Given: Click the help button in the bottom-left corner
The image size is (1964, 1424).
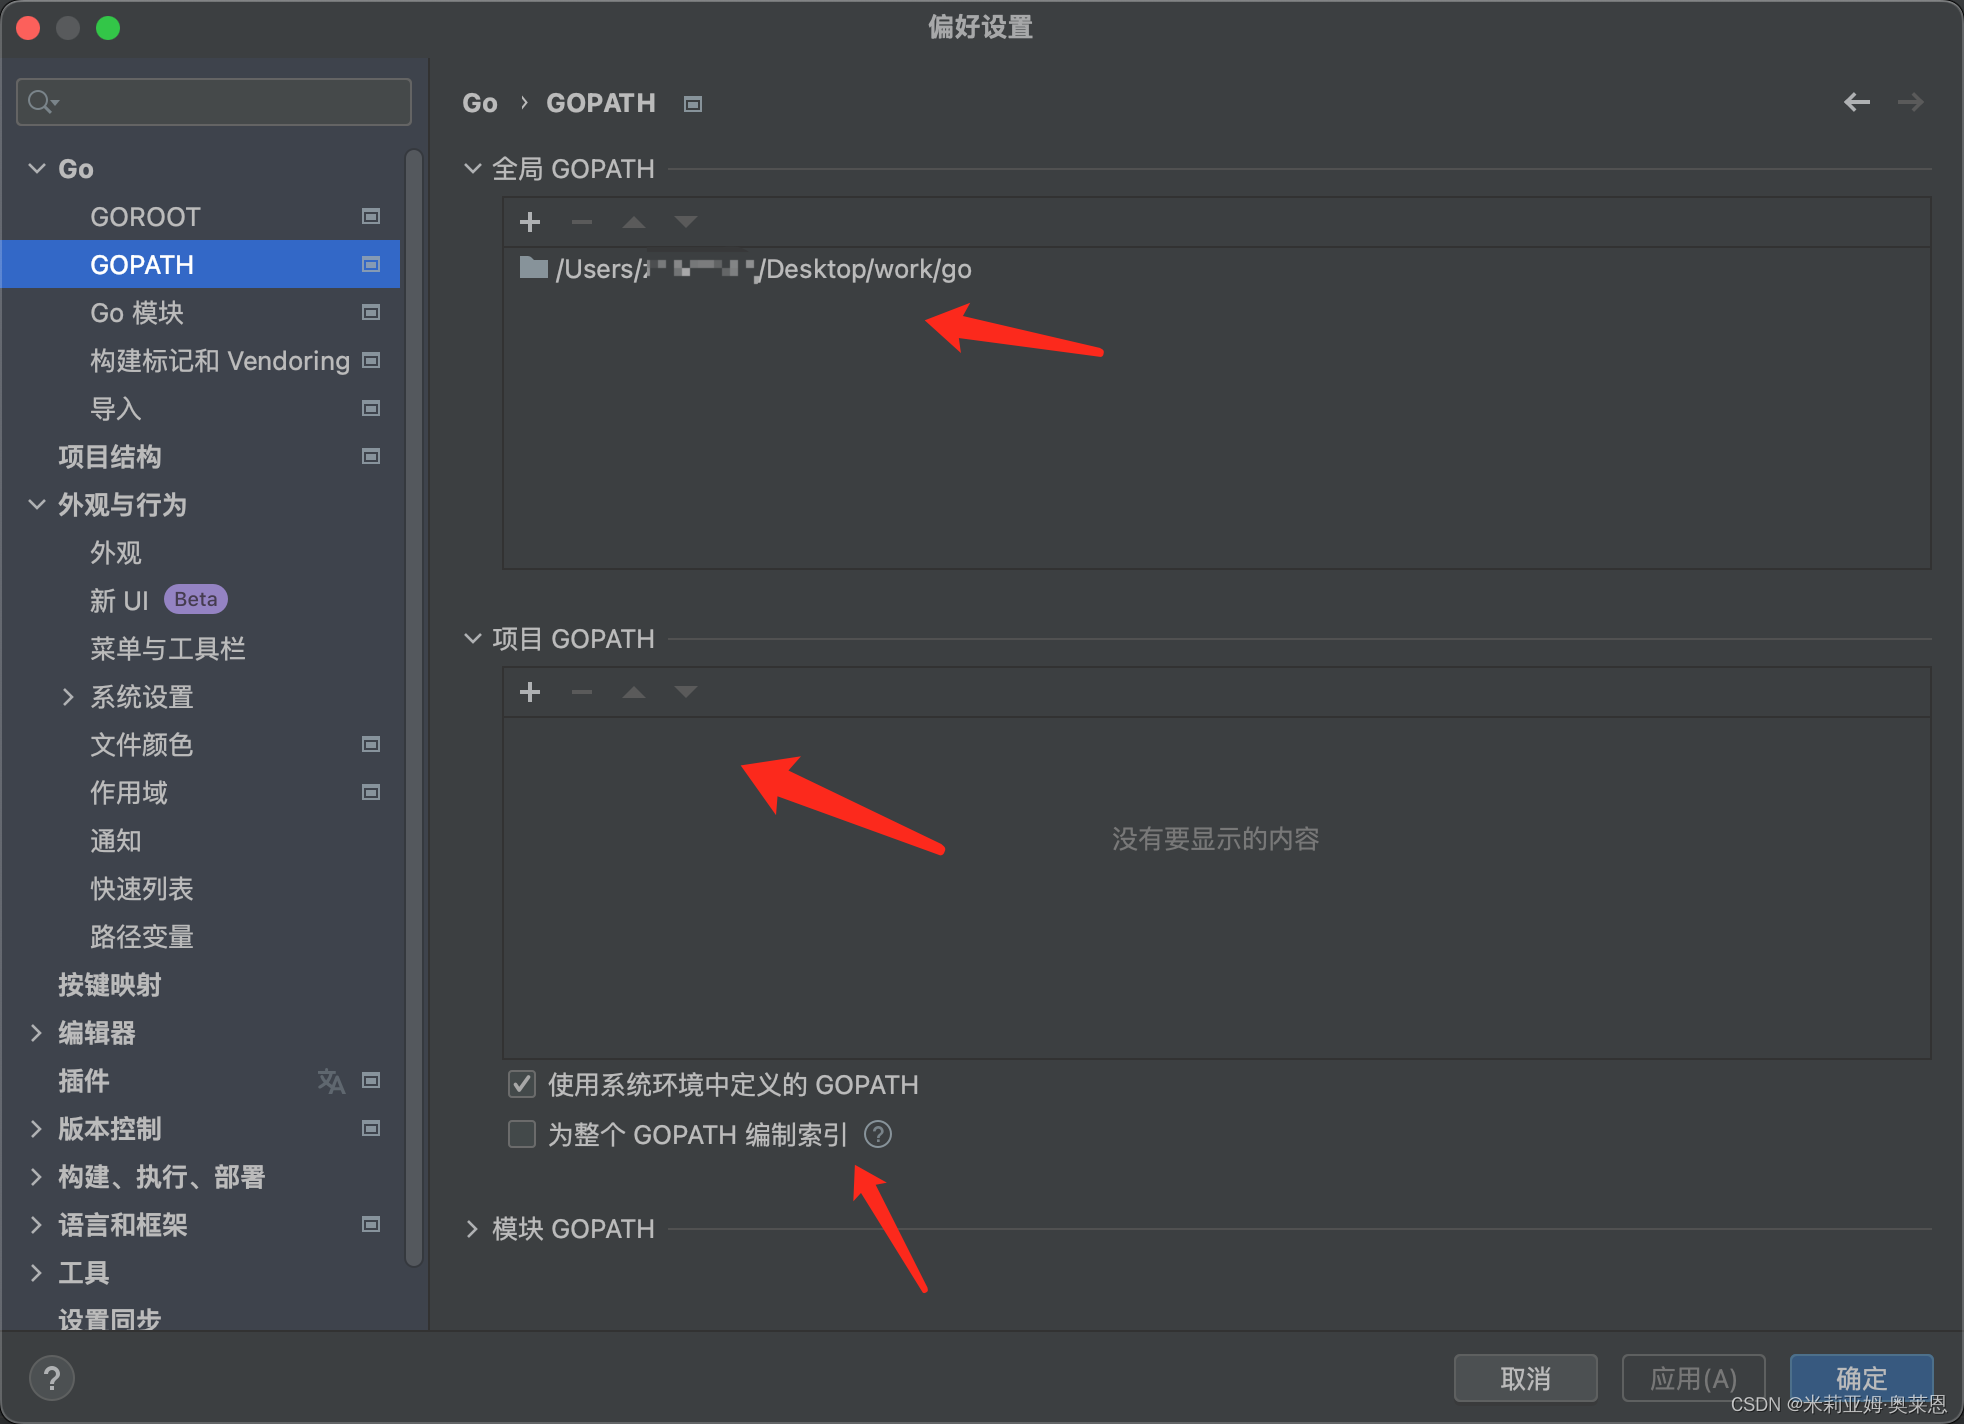Looking at the screenshot, I should (52, 1378).
